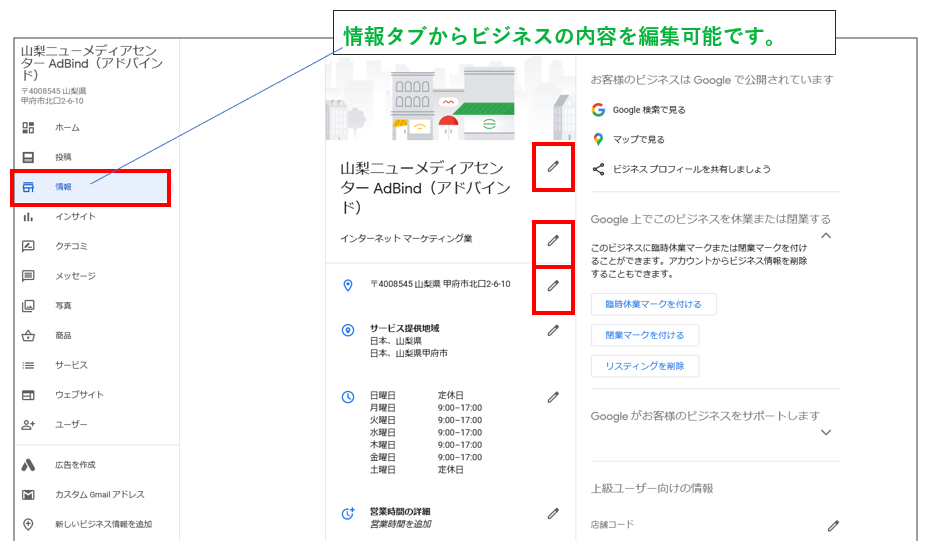The image size is (926, 541).
Task: Click the 広告を作成 link
Action: pos(75,465)
